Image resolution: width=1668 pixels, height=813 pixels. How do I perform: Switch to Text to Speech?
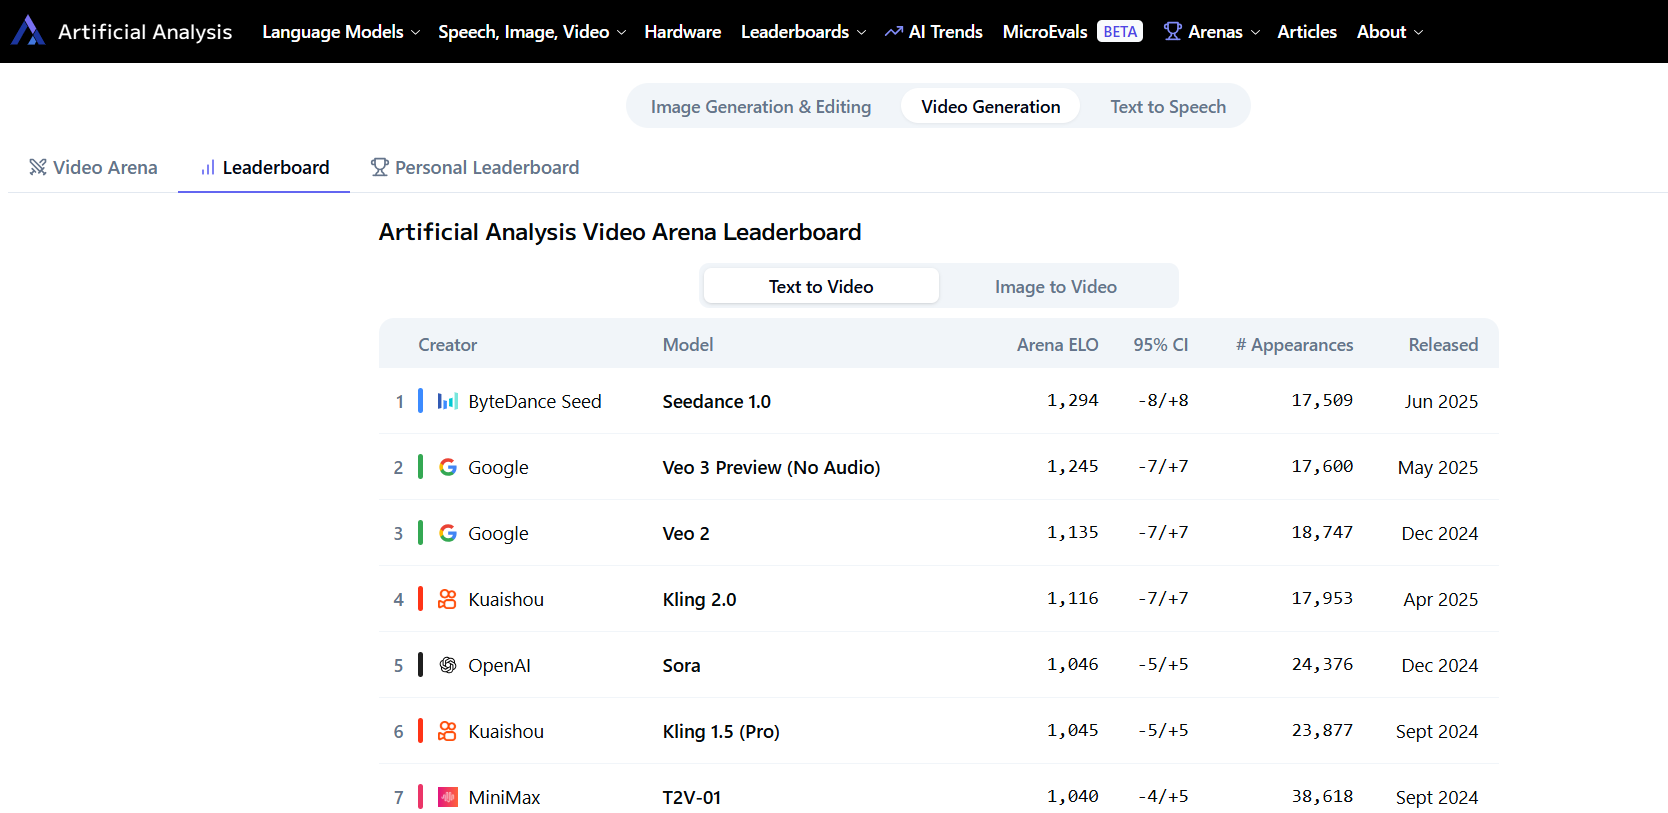click(x=1168, y=107)
